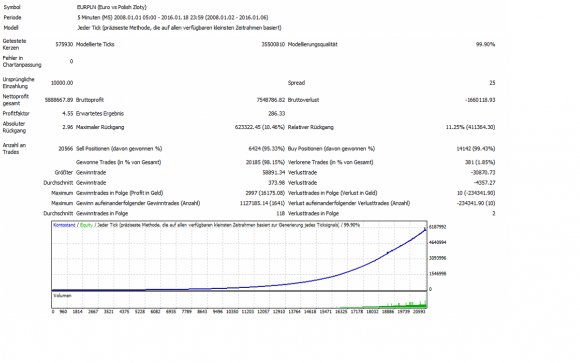Select the Maximaler Rückgang value

[x=260, y=127]
